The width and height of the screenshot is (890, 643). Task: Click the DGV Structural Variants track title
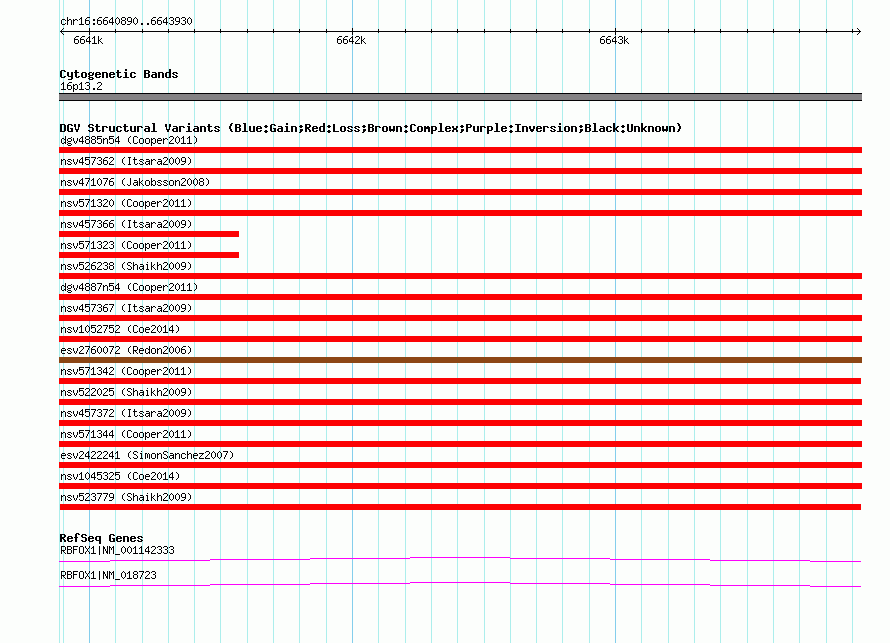tap(370, 128)
